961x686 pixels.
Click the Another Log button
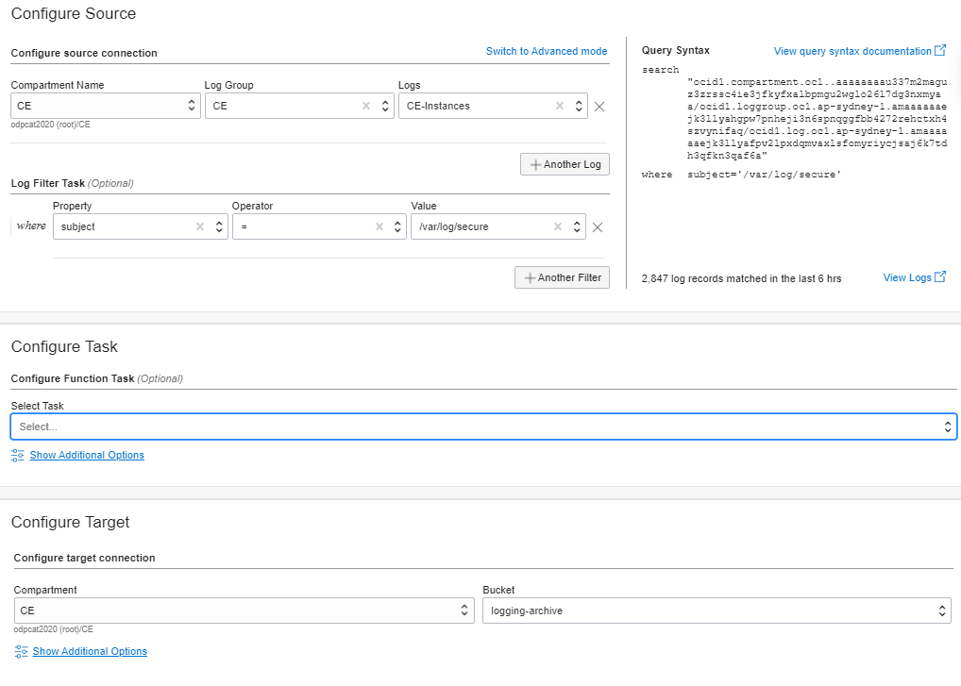click(564, 164)
